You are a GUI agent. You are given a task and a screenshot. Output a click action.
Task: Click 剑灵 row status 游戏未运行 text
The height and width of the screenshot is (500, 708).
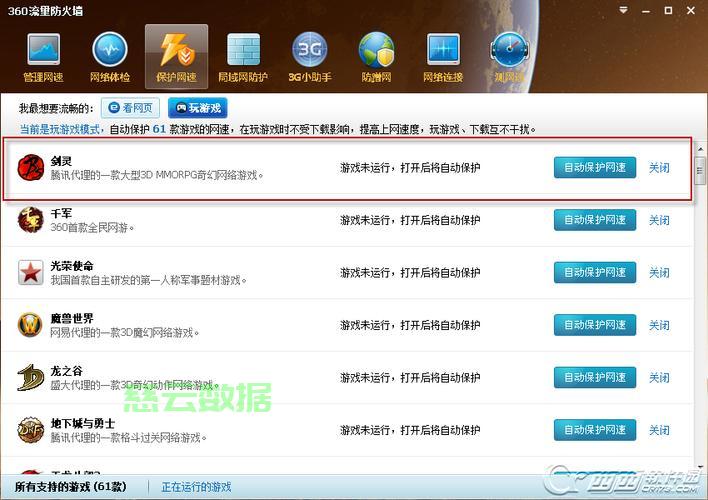[410, 168]
